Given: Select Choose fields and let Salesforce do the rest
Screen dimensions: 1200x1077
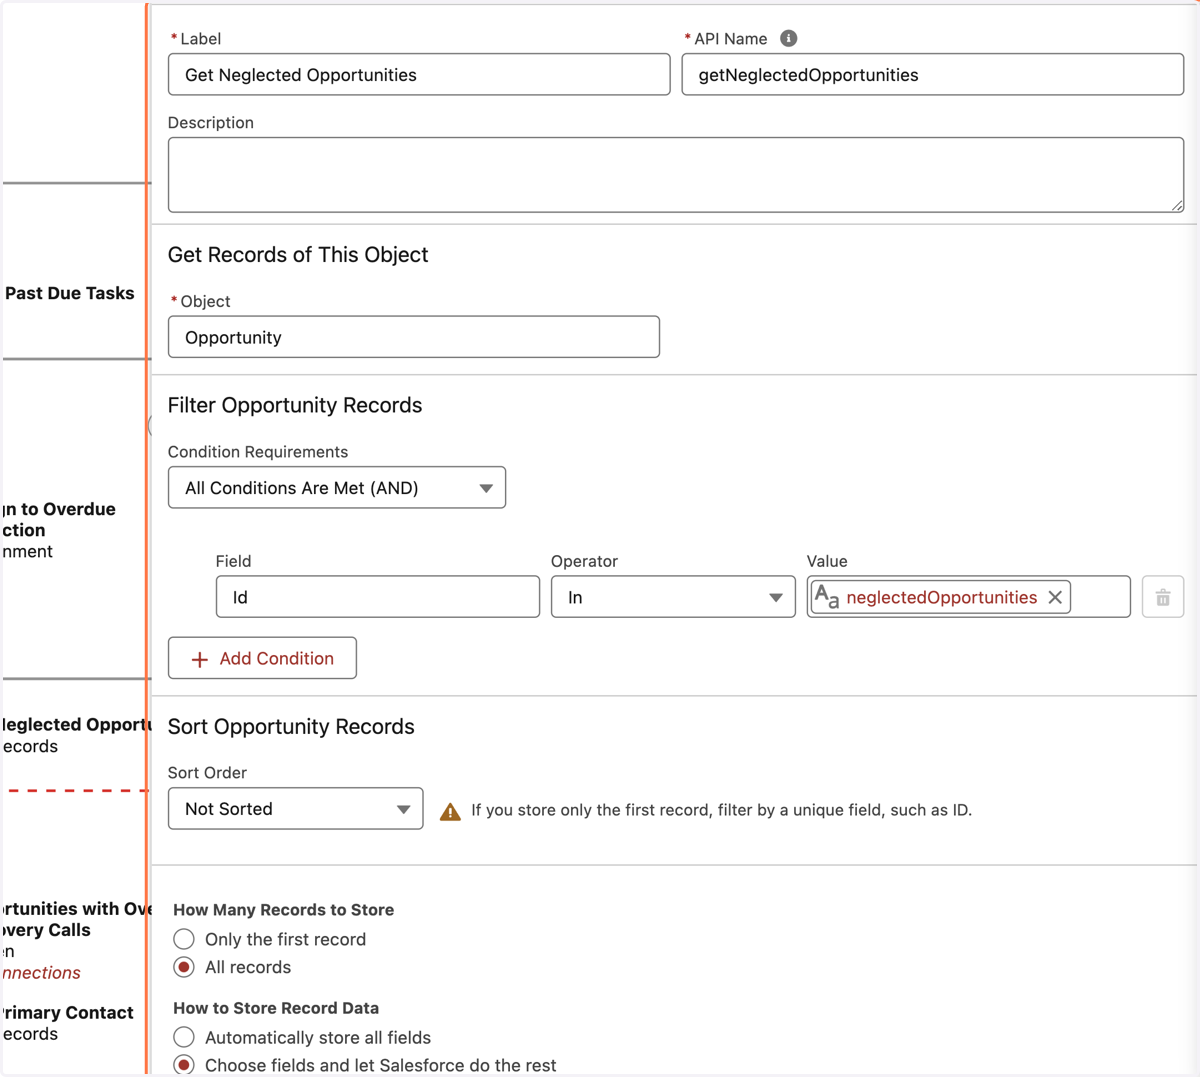Looking at the screenshot, I should pos(184,1065).
